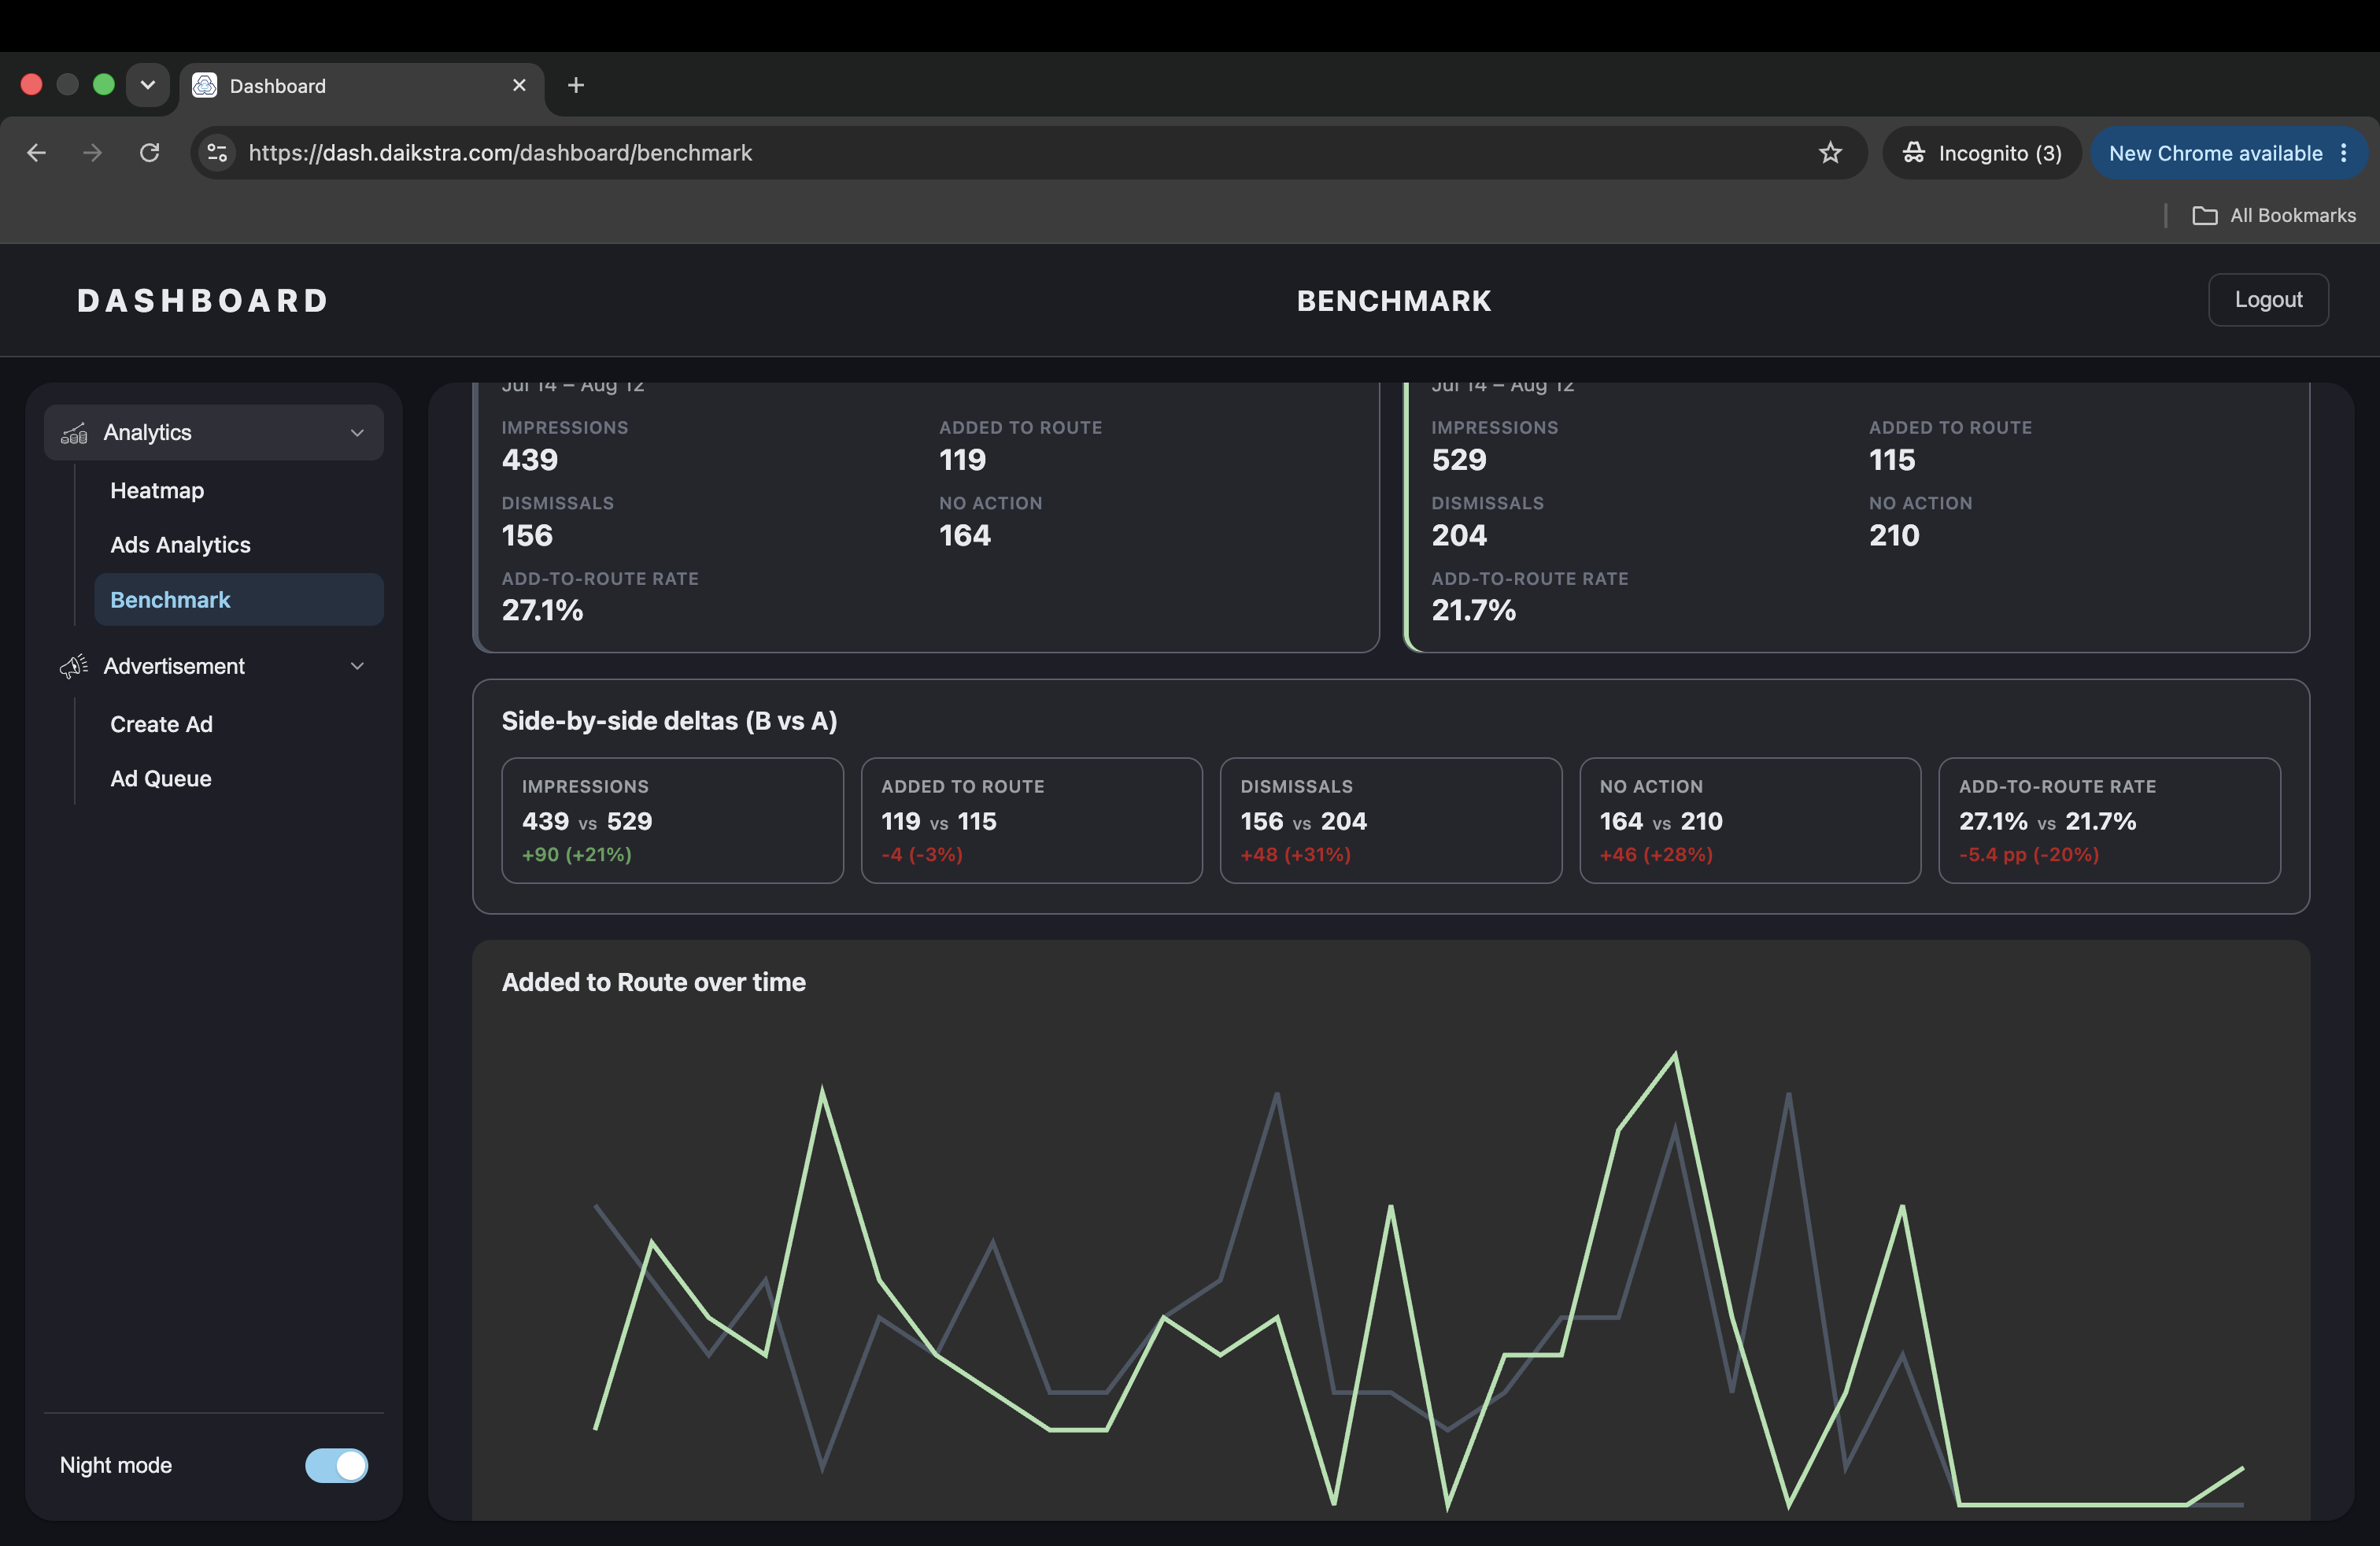Click the 115 added to route value
2380x1546 pixels.
(1892, 460)
